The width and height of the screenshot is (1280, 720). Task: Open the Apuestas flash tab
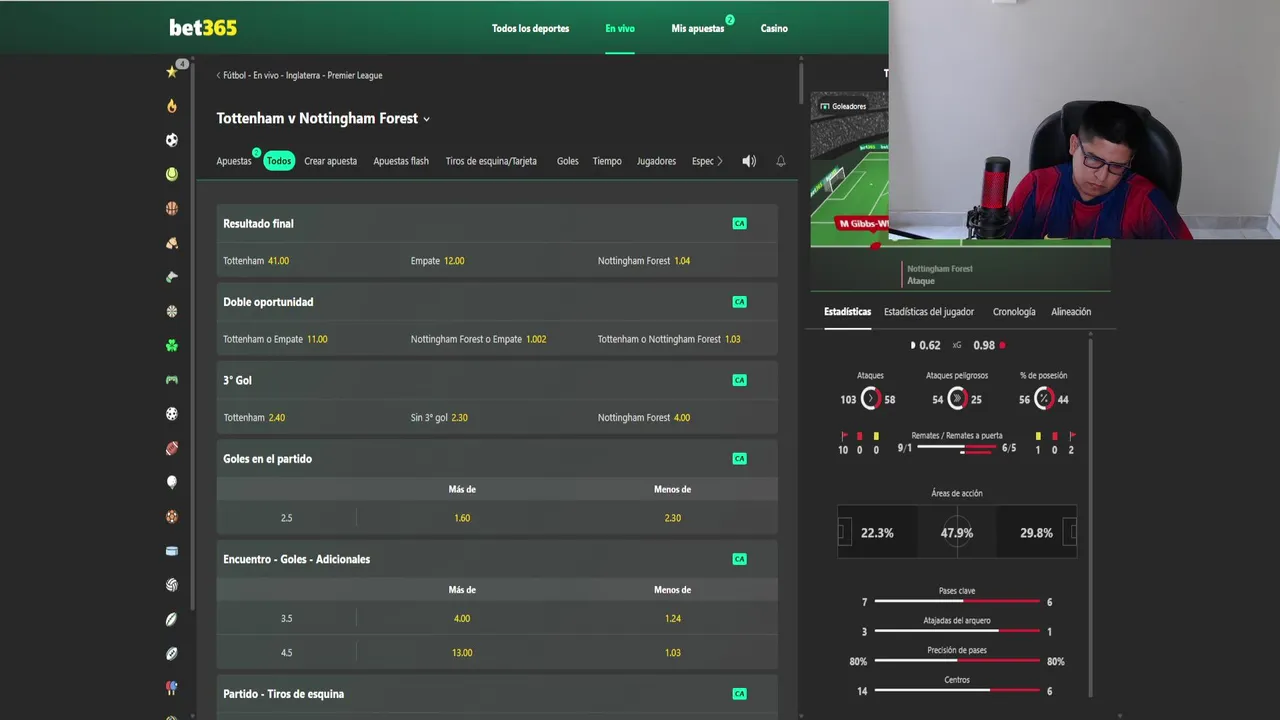click(x=401, y=161)
